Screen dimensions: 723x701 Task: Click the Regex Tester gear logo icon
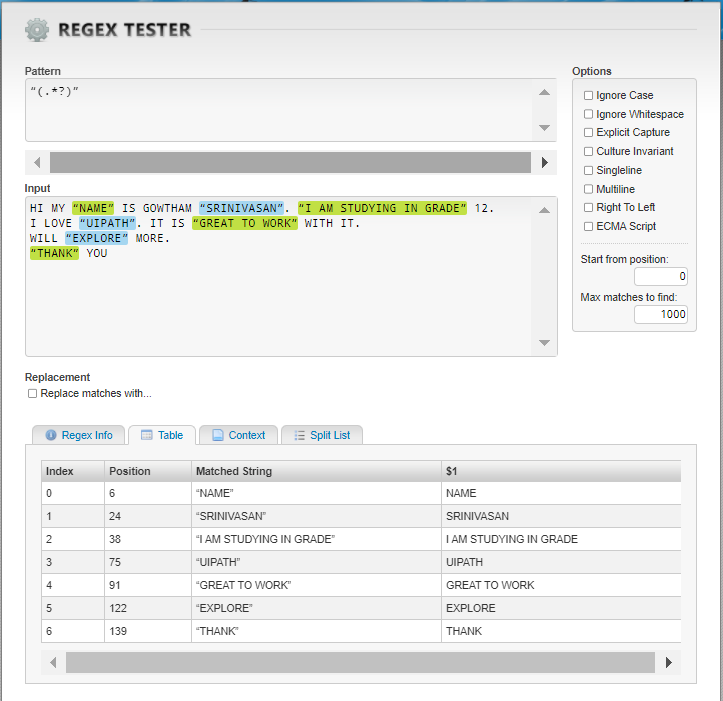(x=37, y=30)
